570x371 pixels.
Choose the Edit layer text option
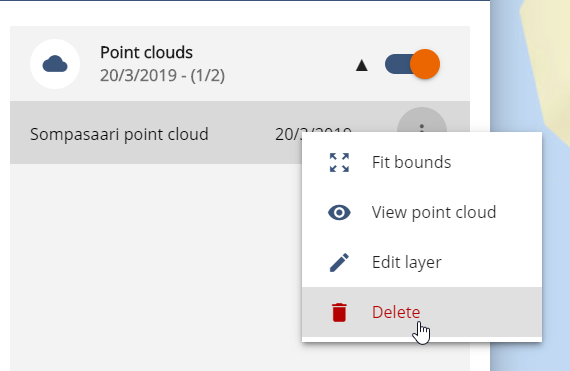406,262
